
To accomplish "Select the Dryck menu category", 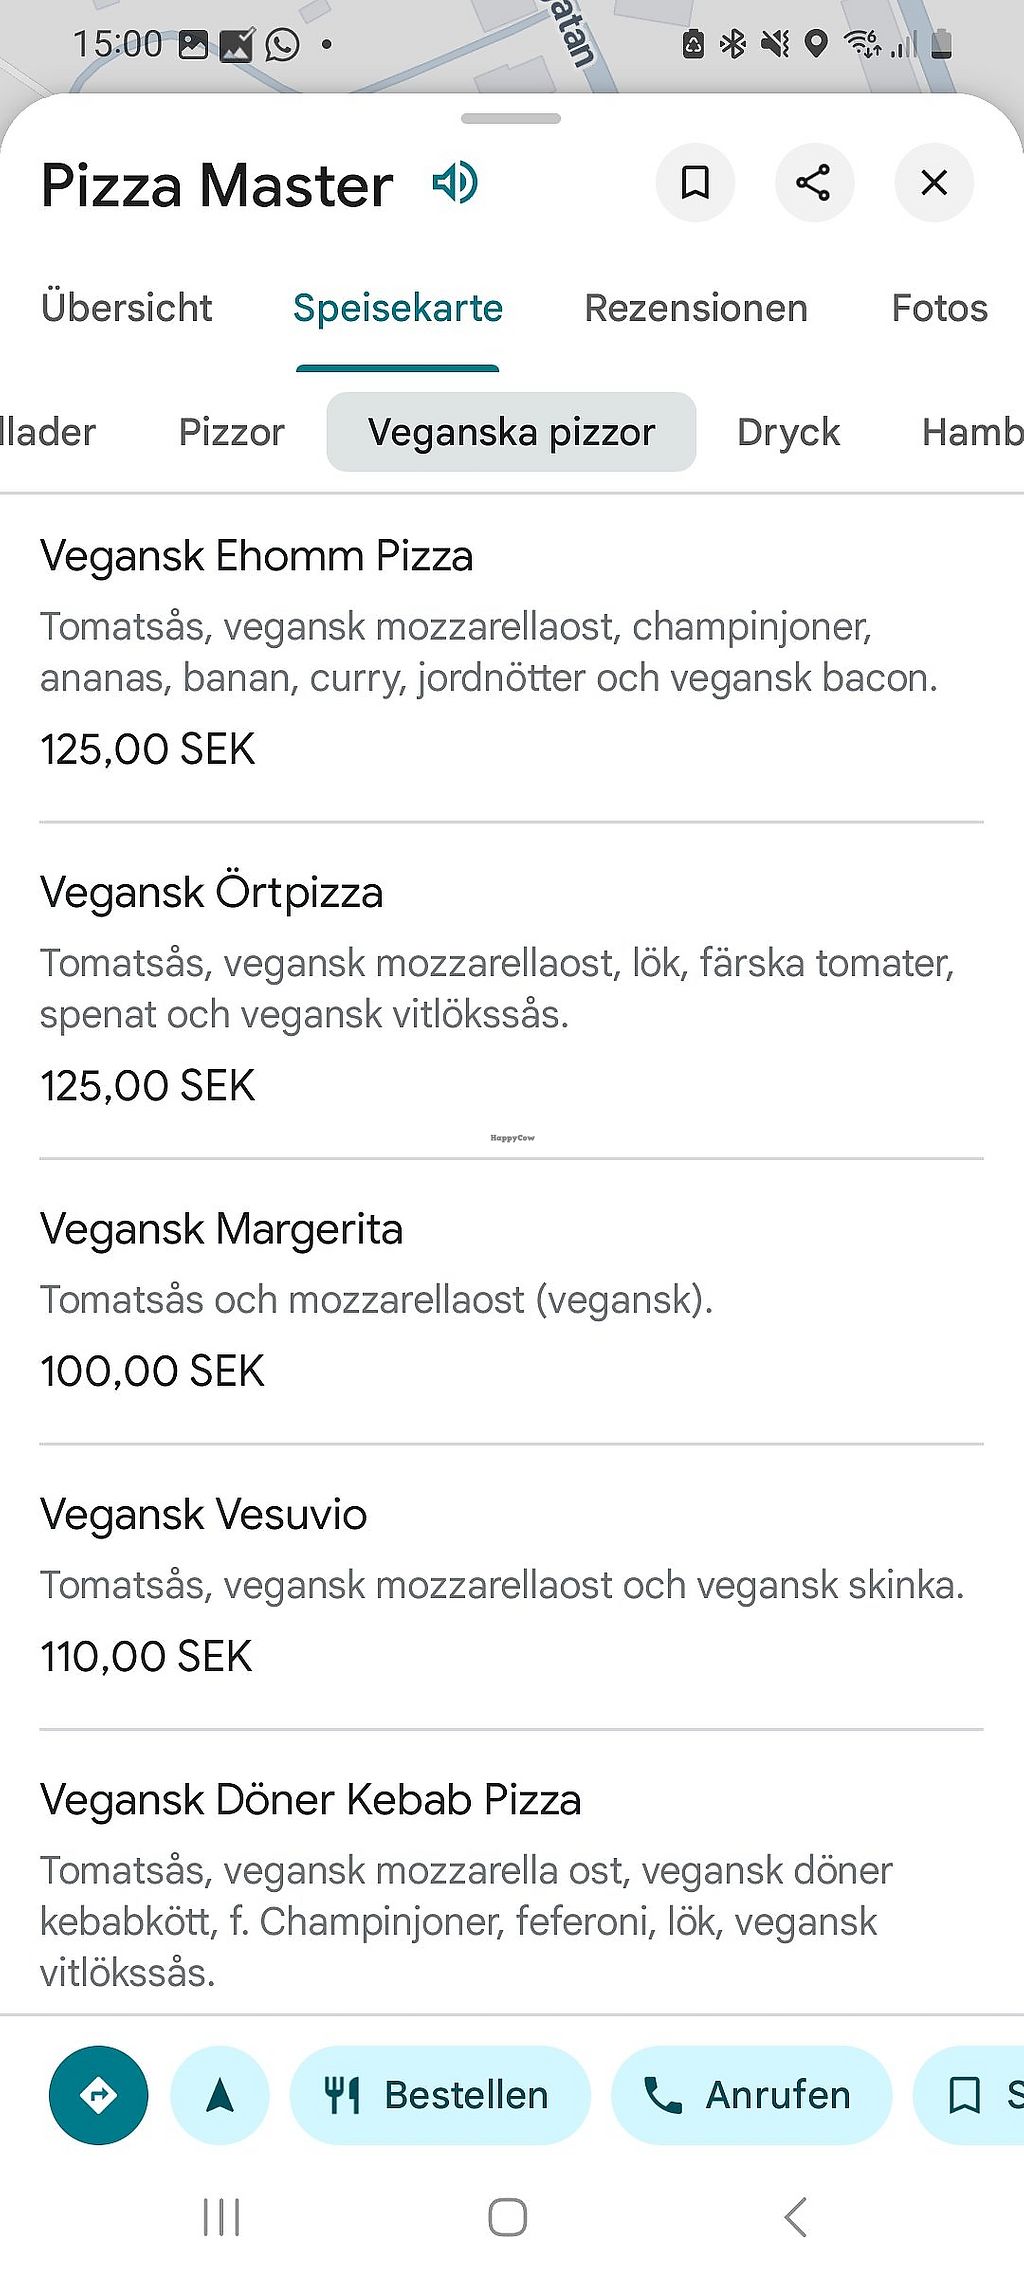I will pos(788,432).
